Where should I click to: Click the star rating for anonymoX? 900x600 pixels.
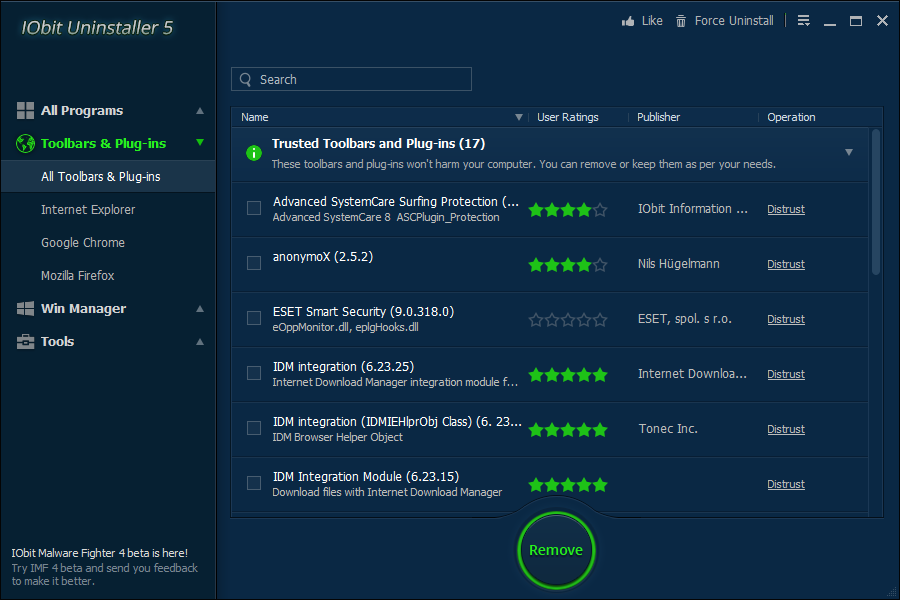point(568,265)
